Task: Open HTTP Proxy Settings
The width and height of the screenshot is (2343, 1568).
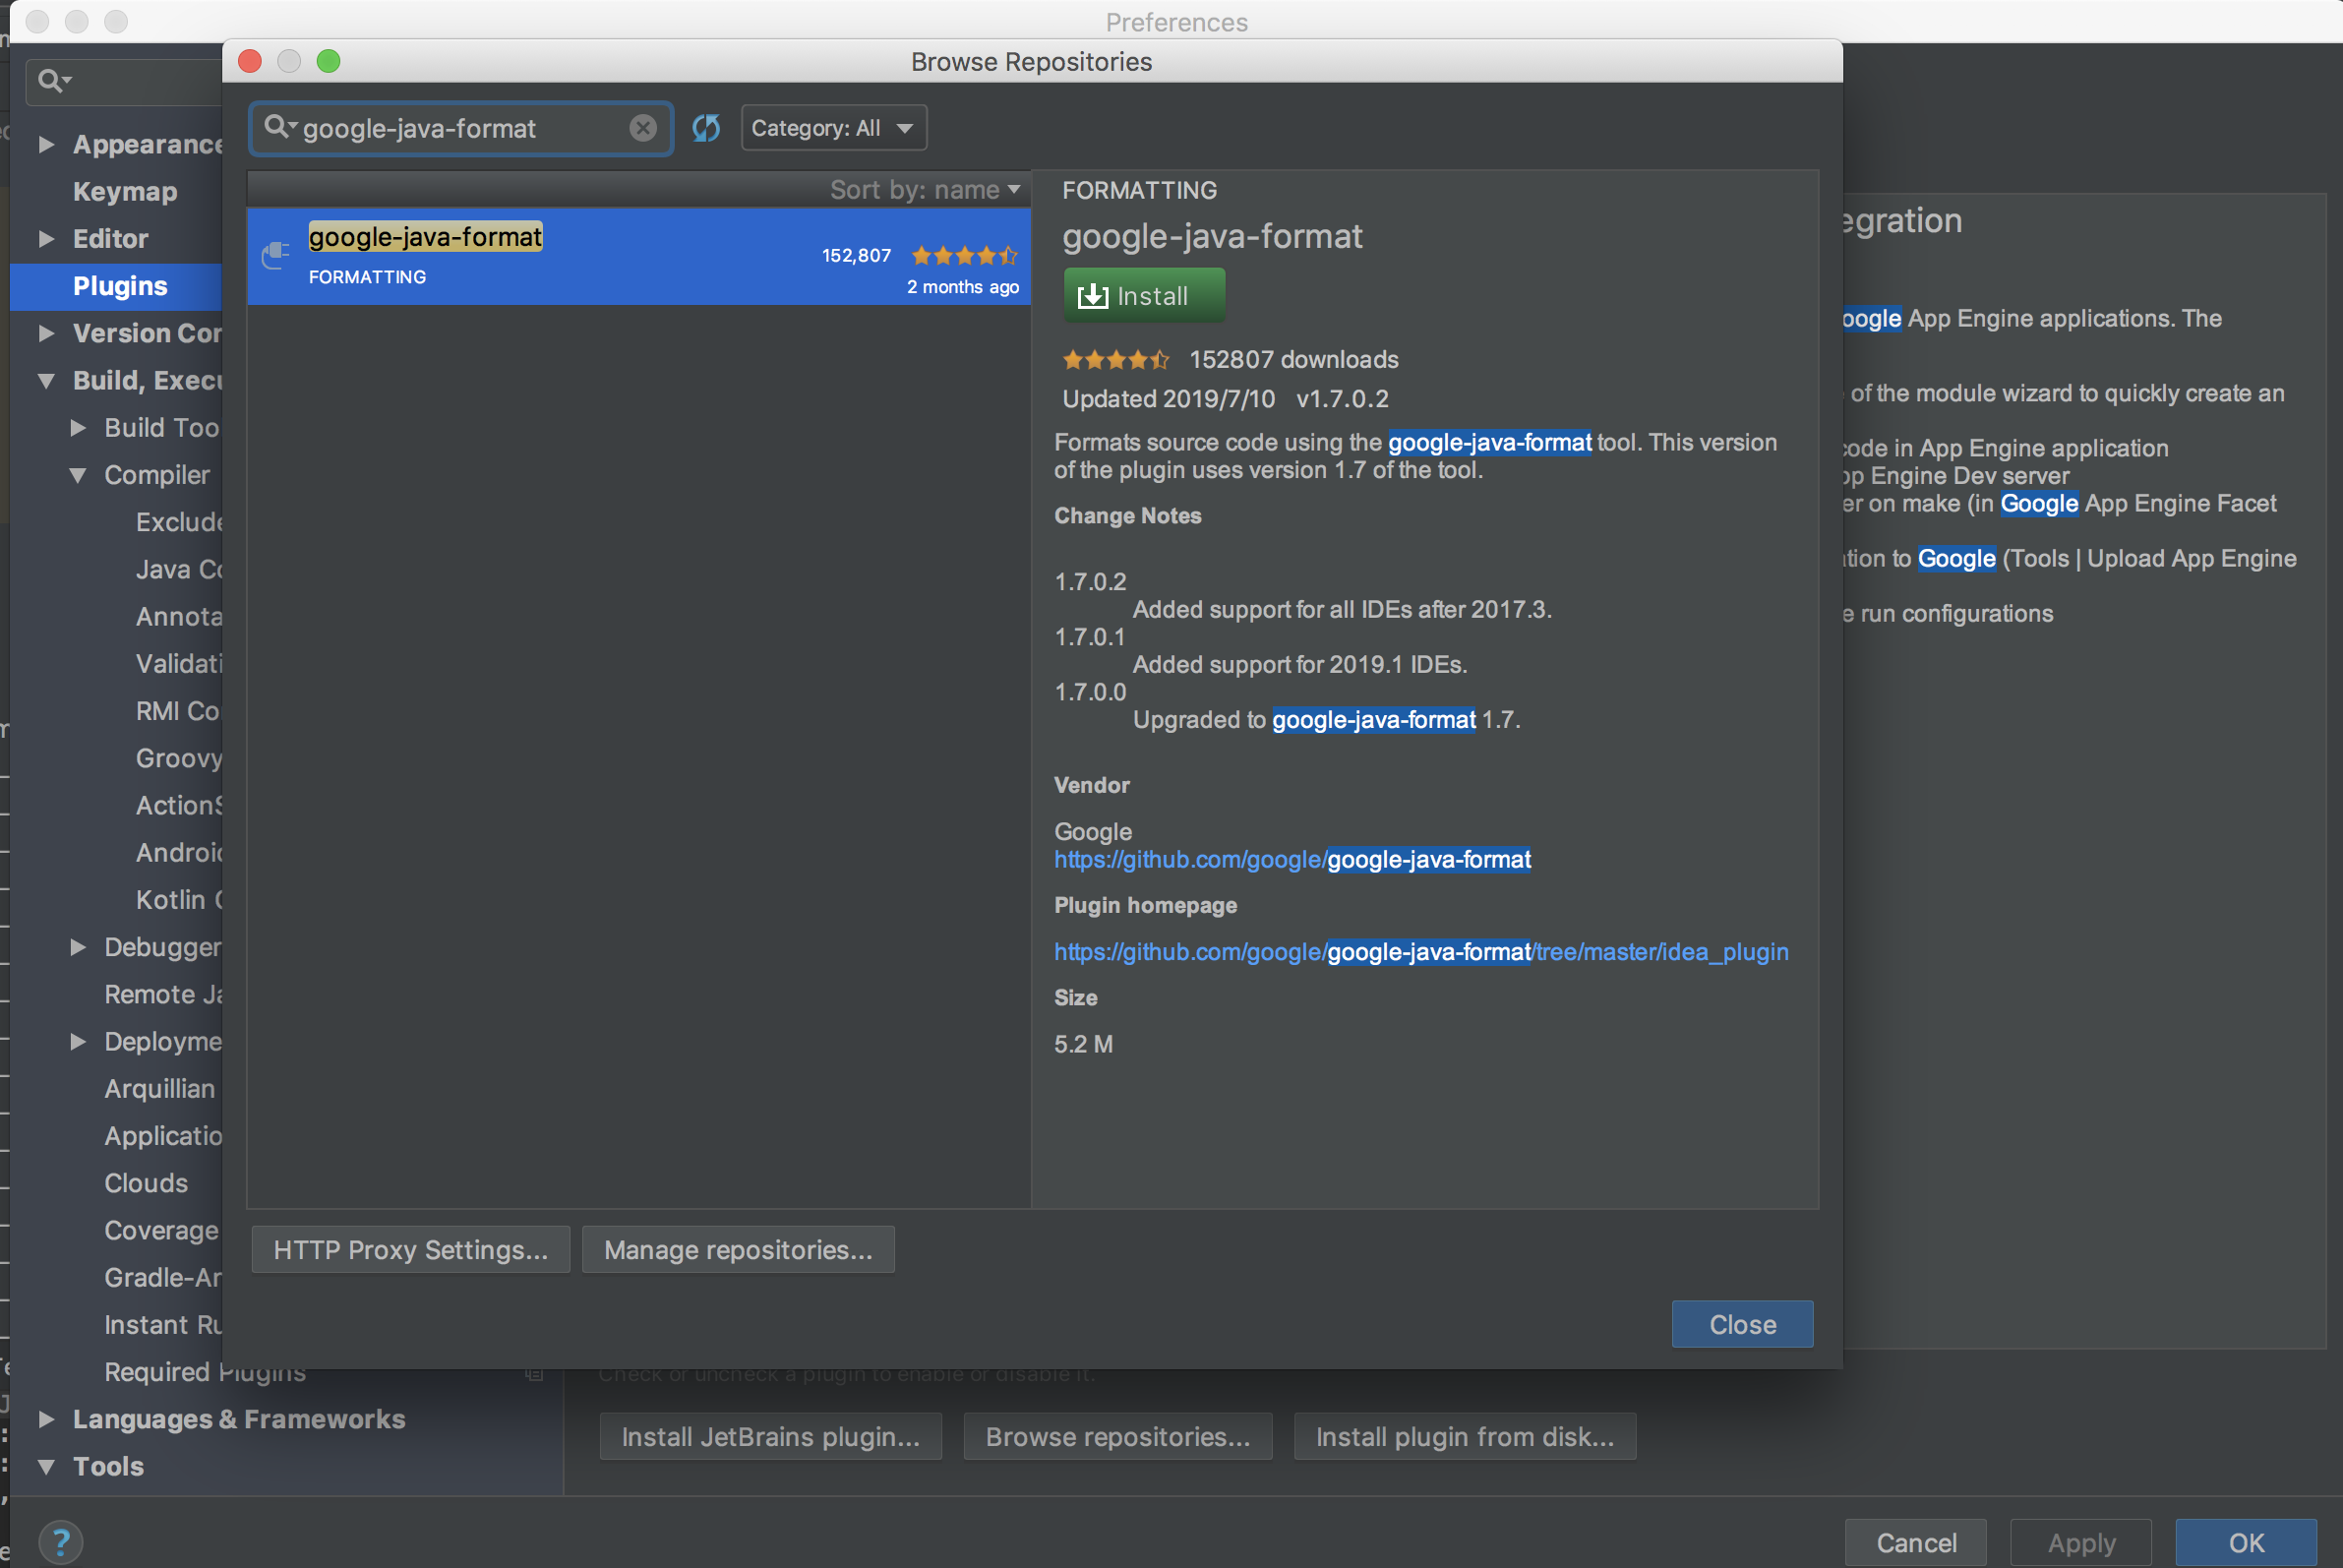Action: coord(411,1249)
